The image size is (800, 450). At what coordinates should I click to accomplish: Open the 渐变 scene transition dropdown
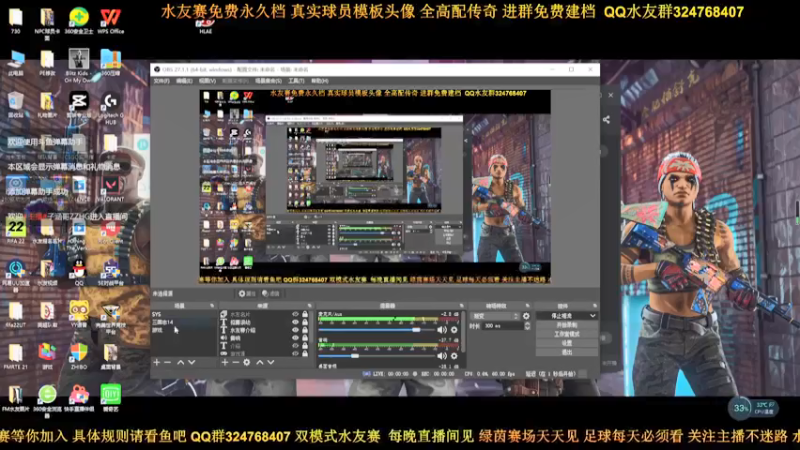click(x=495, y=316)
